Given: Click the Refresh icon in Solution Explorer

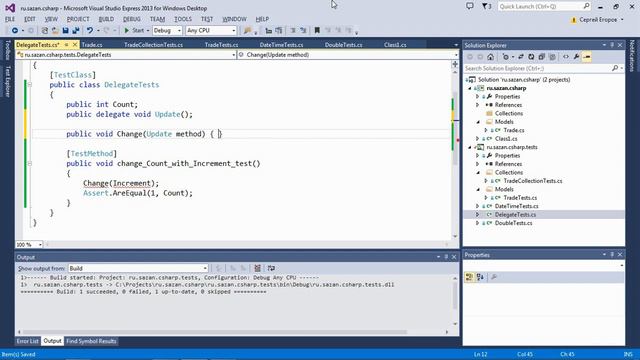Looking at the screenshot, I should [531, 57].
